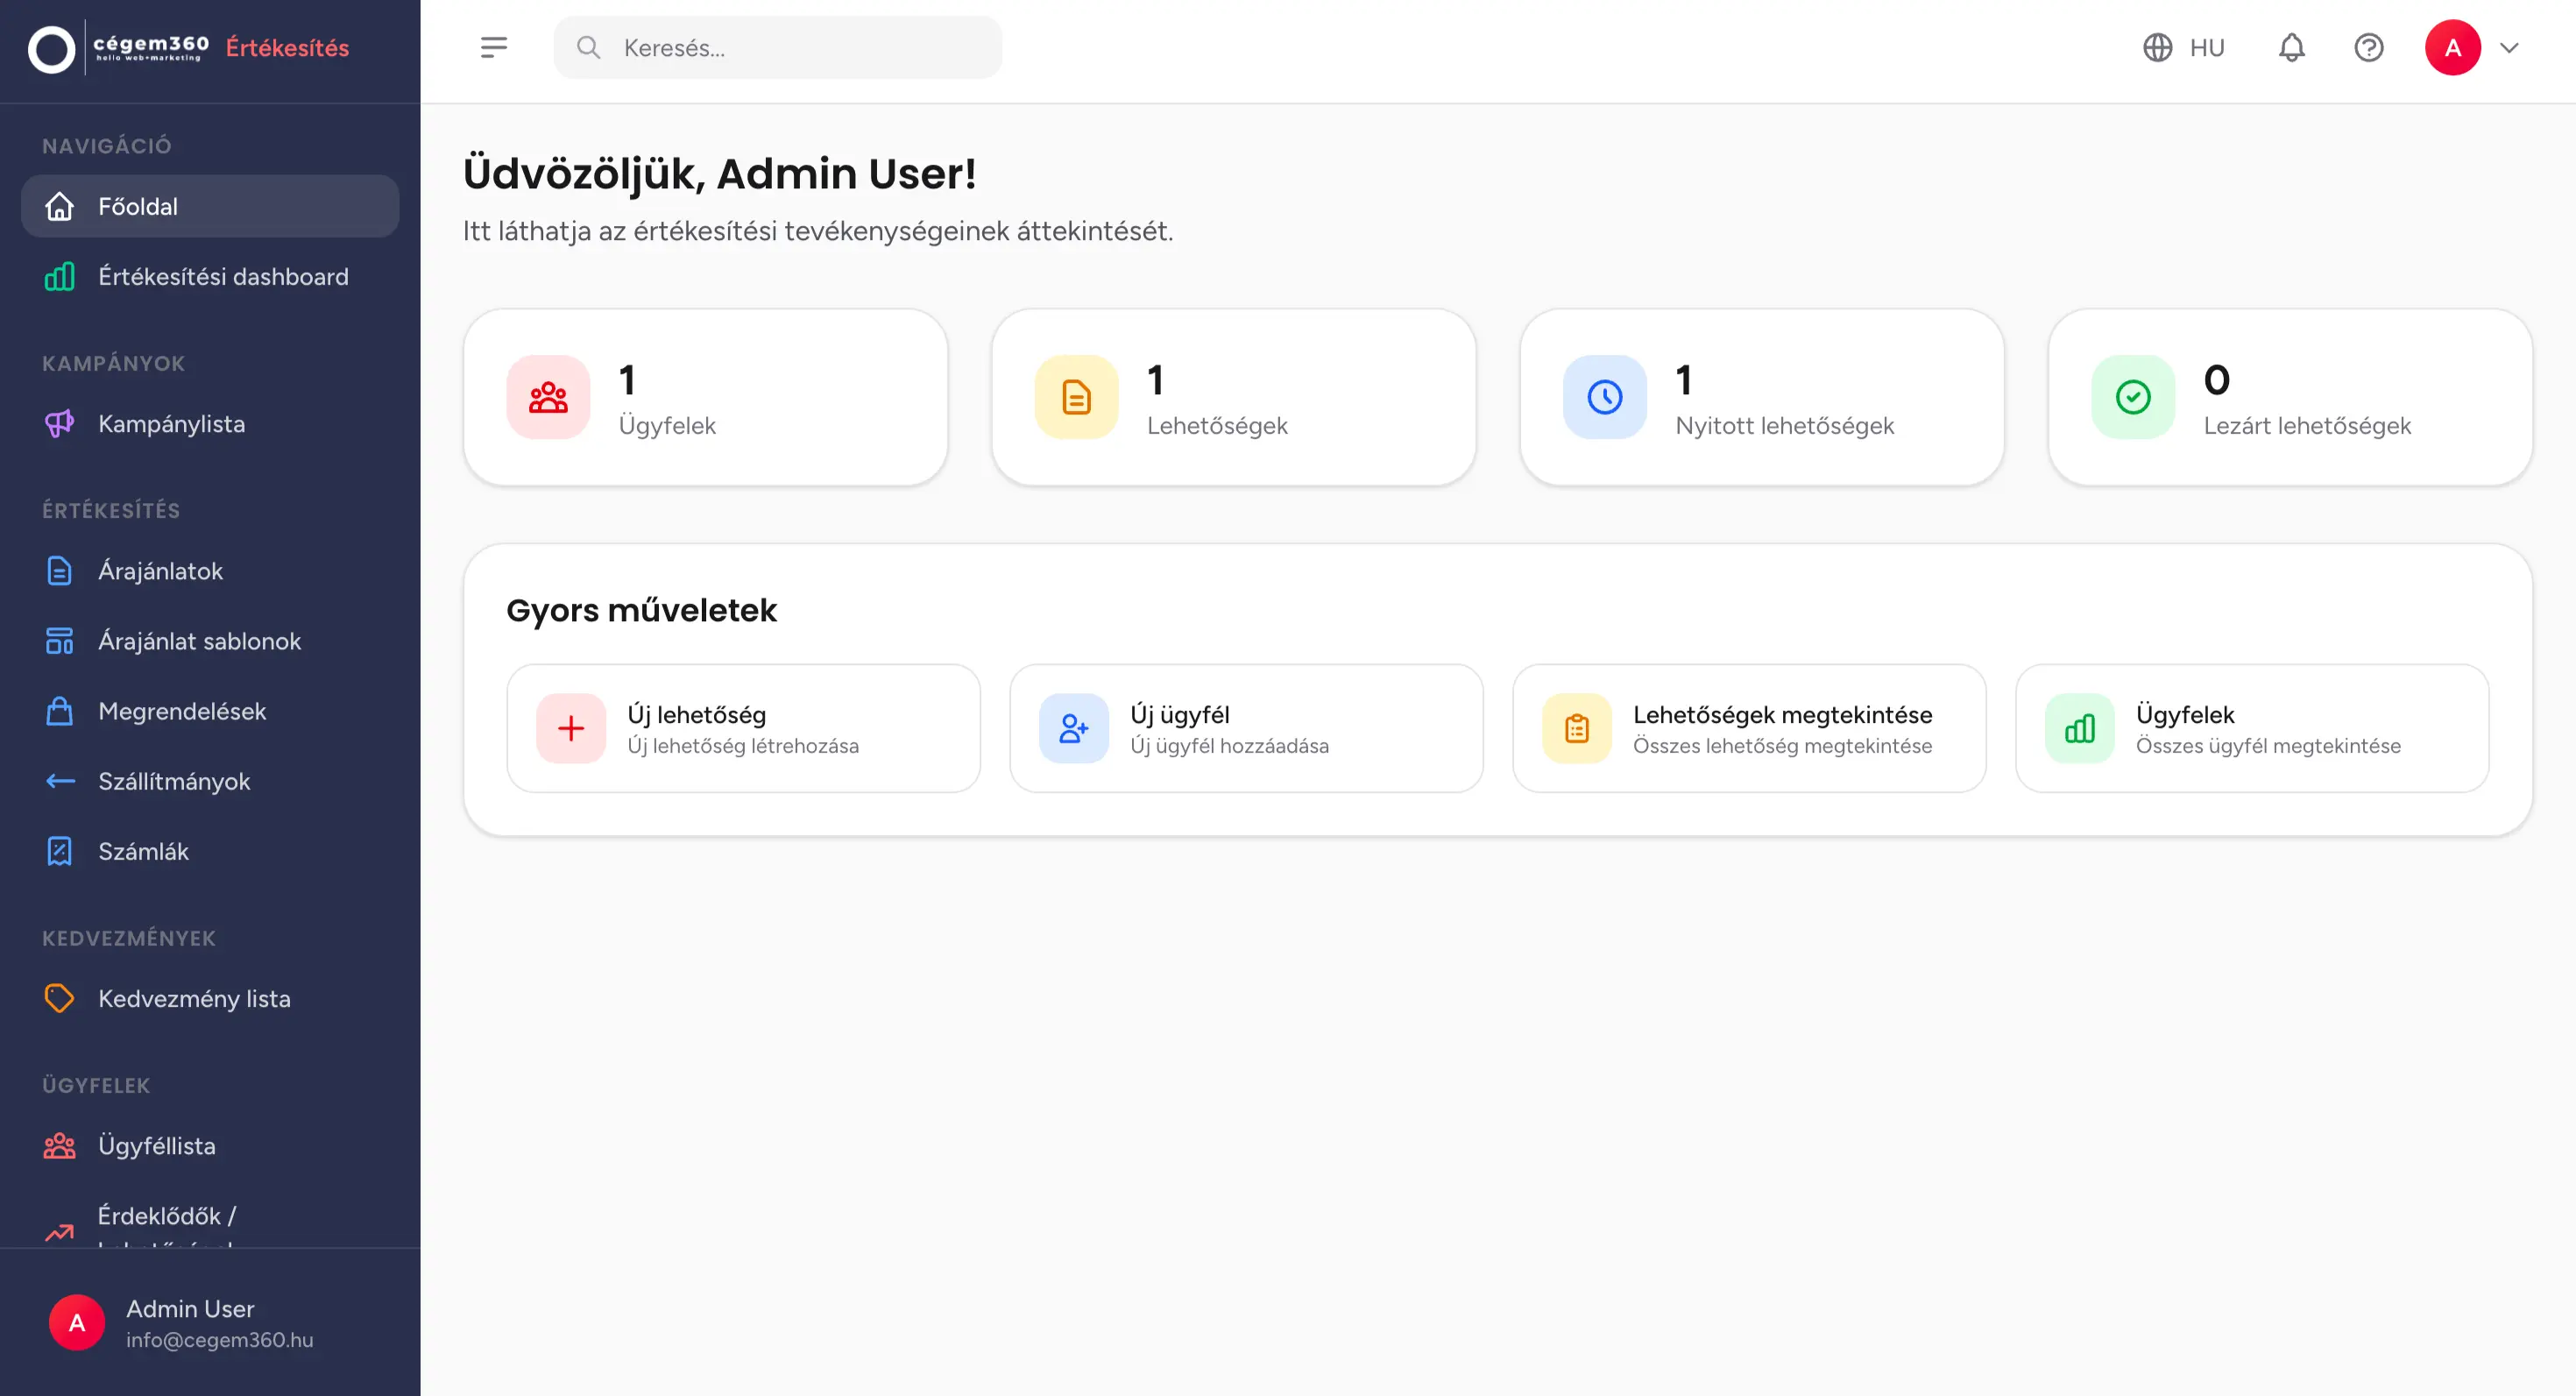
Task: Open the HU language selector
Action: tap(2184, 47)
